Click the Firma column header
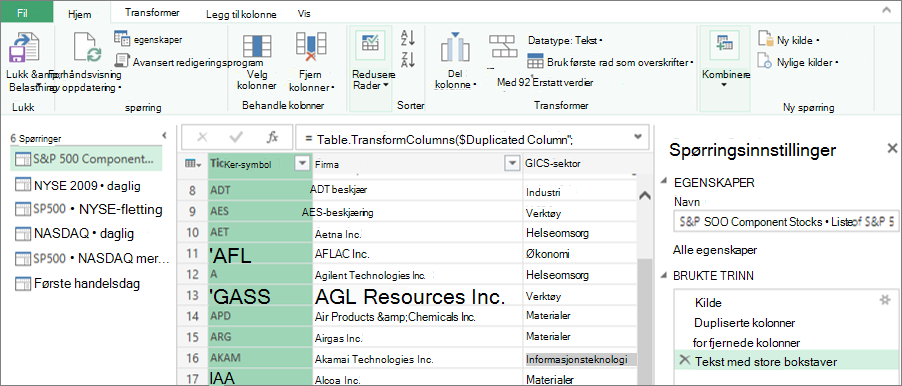The width and height of the screenshot is (902, 386). point(417,164)
